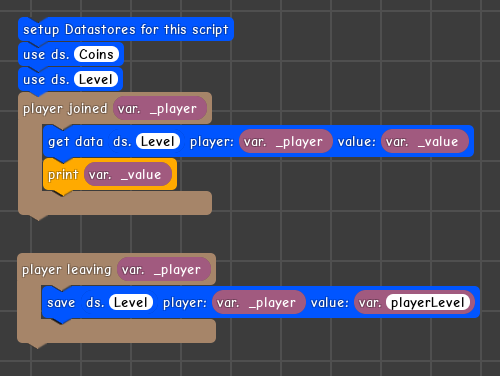The image size is (500, 376).
Task: Select the 'use ds. Coins' block label
Action: point(46,54)
